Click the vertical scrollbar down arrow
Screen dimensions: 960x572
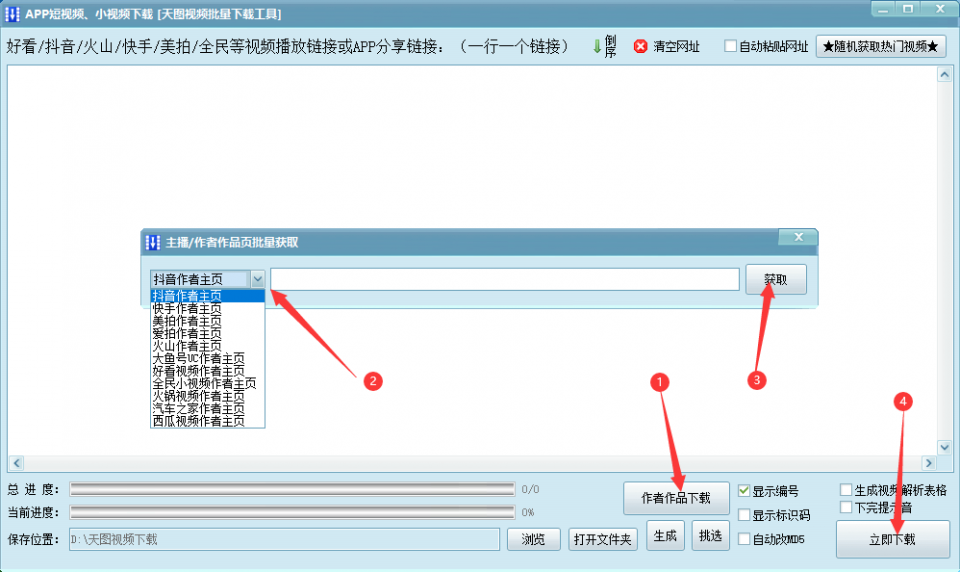click(945, 447)
